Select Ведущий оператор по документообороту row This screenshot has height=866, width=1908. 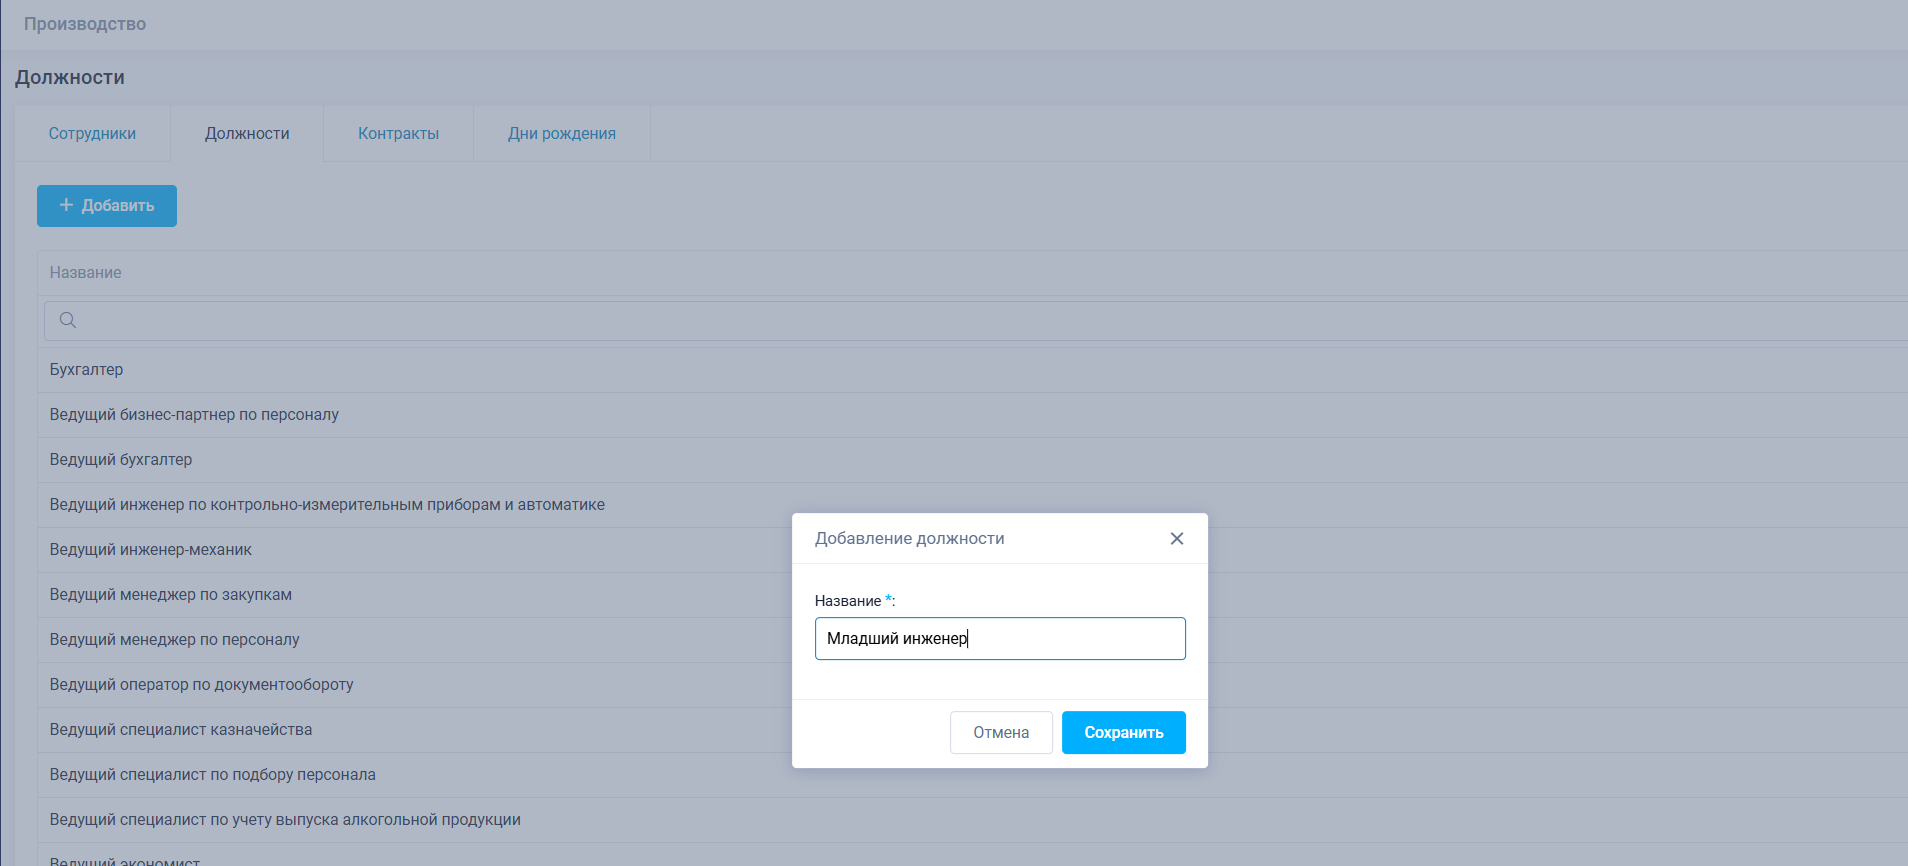click(x=202, y=684)
